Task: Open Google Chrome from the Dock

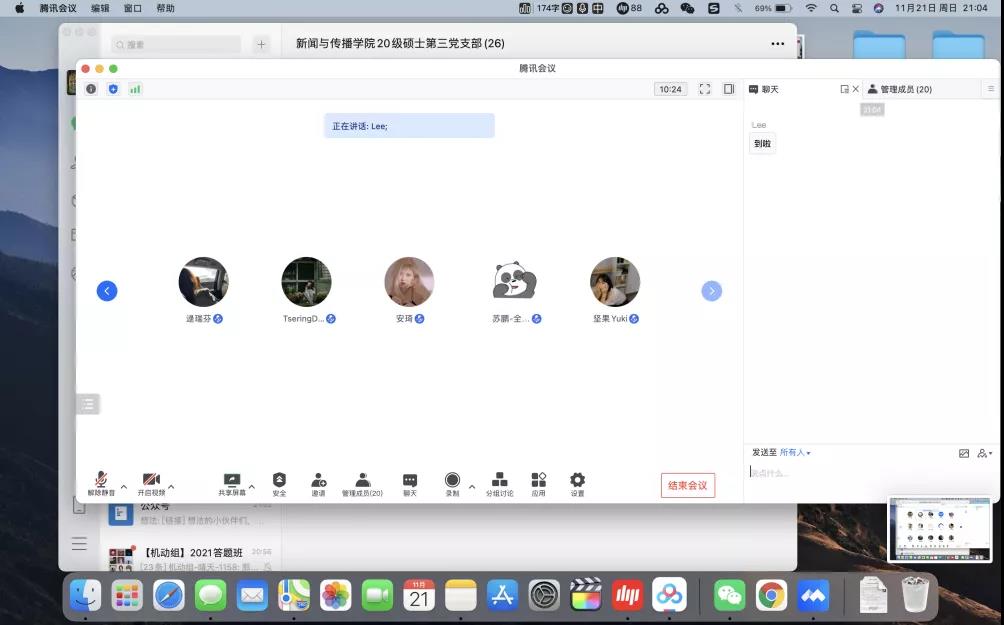Action: [x=772, y=596]
